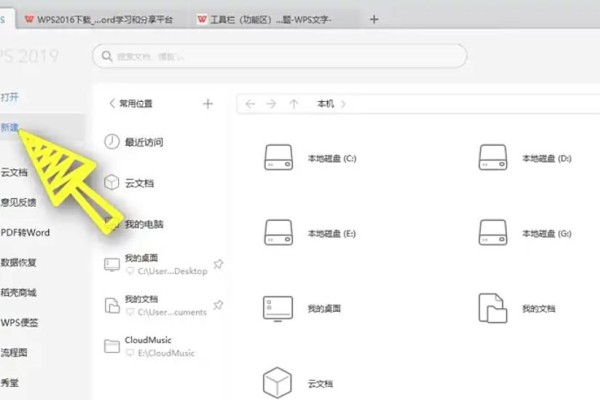Viewport: 600px width, 400px height.
Task: Expand the chevron after 本机 breadcrumb
Action: (343, 104)
